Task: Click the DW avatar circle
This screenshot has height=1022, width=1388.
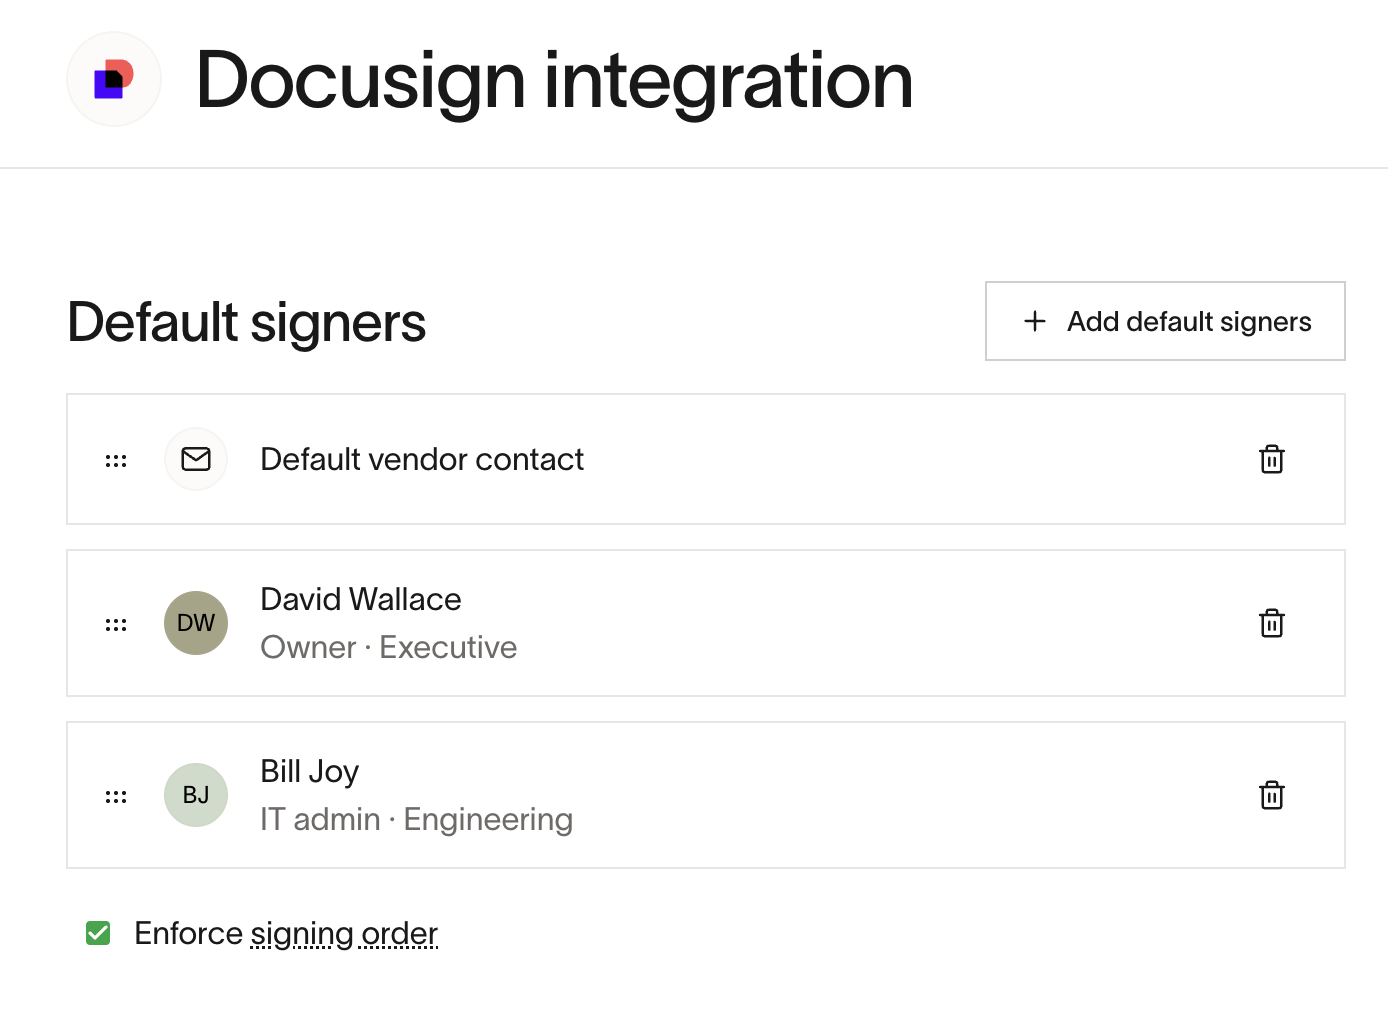Action: (196, 623)
